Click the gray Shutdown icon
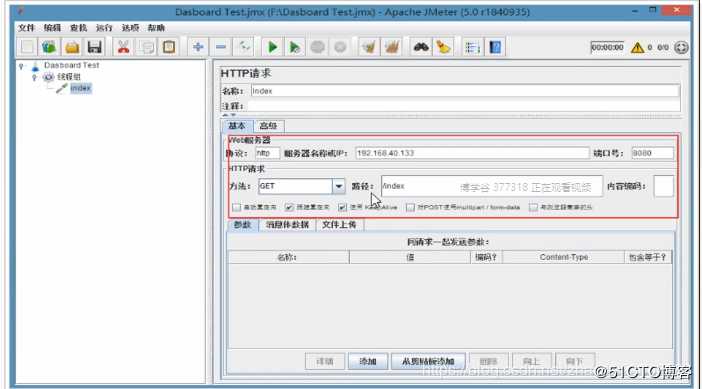Viewport: 702px width, 389px height. point(340,47)
